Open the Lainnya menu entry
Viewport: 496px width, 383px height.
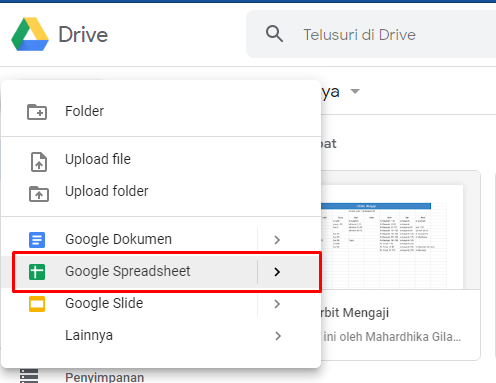coord(161,335)
